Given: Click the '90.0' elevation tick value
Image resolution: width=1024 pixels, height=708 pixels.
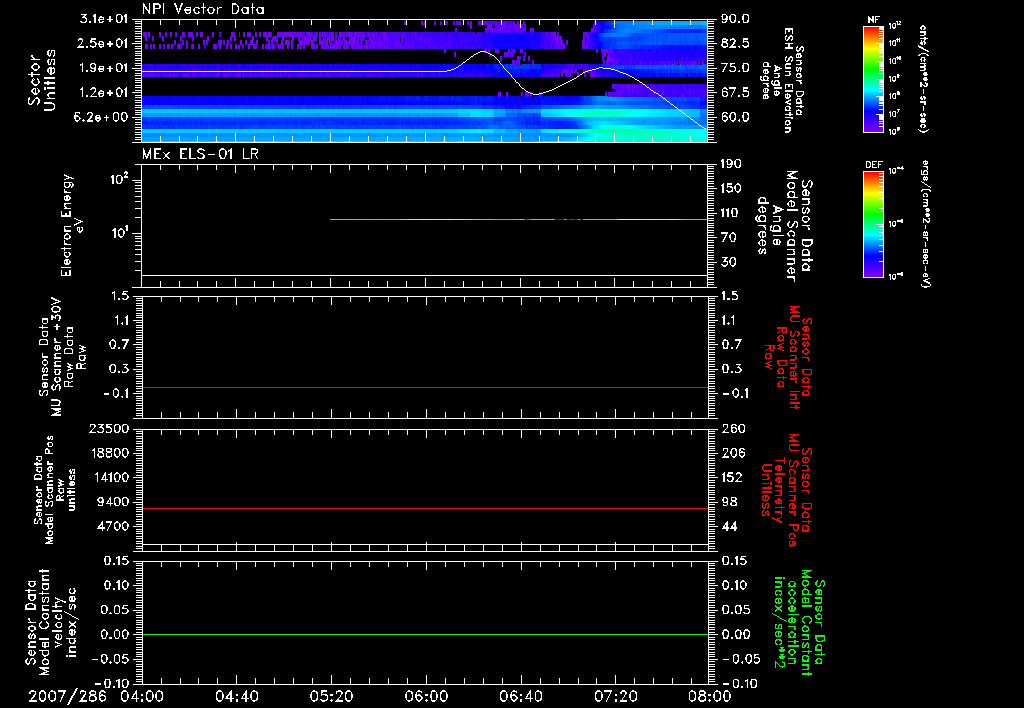Looking at the screenshot, I should tap(735, 19).
